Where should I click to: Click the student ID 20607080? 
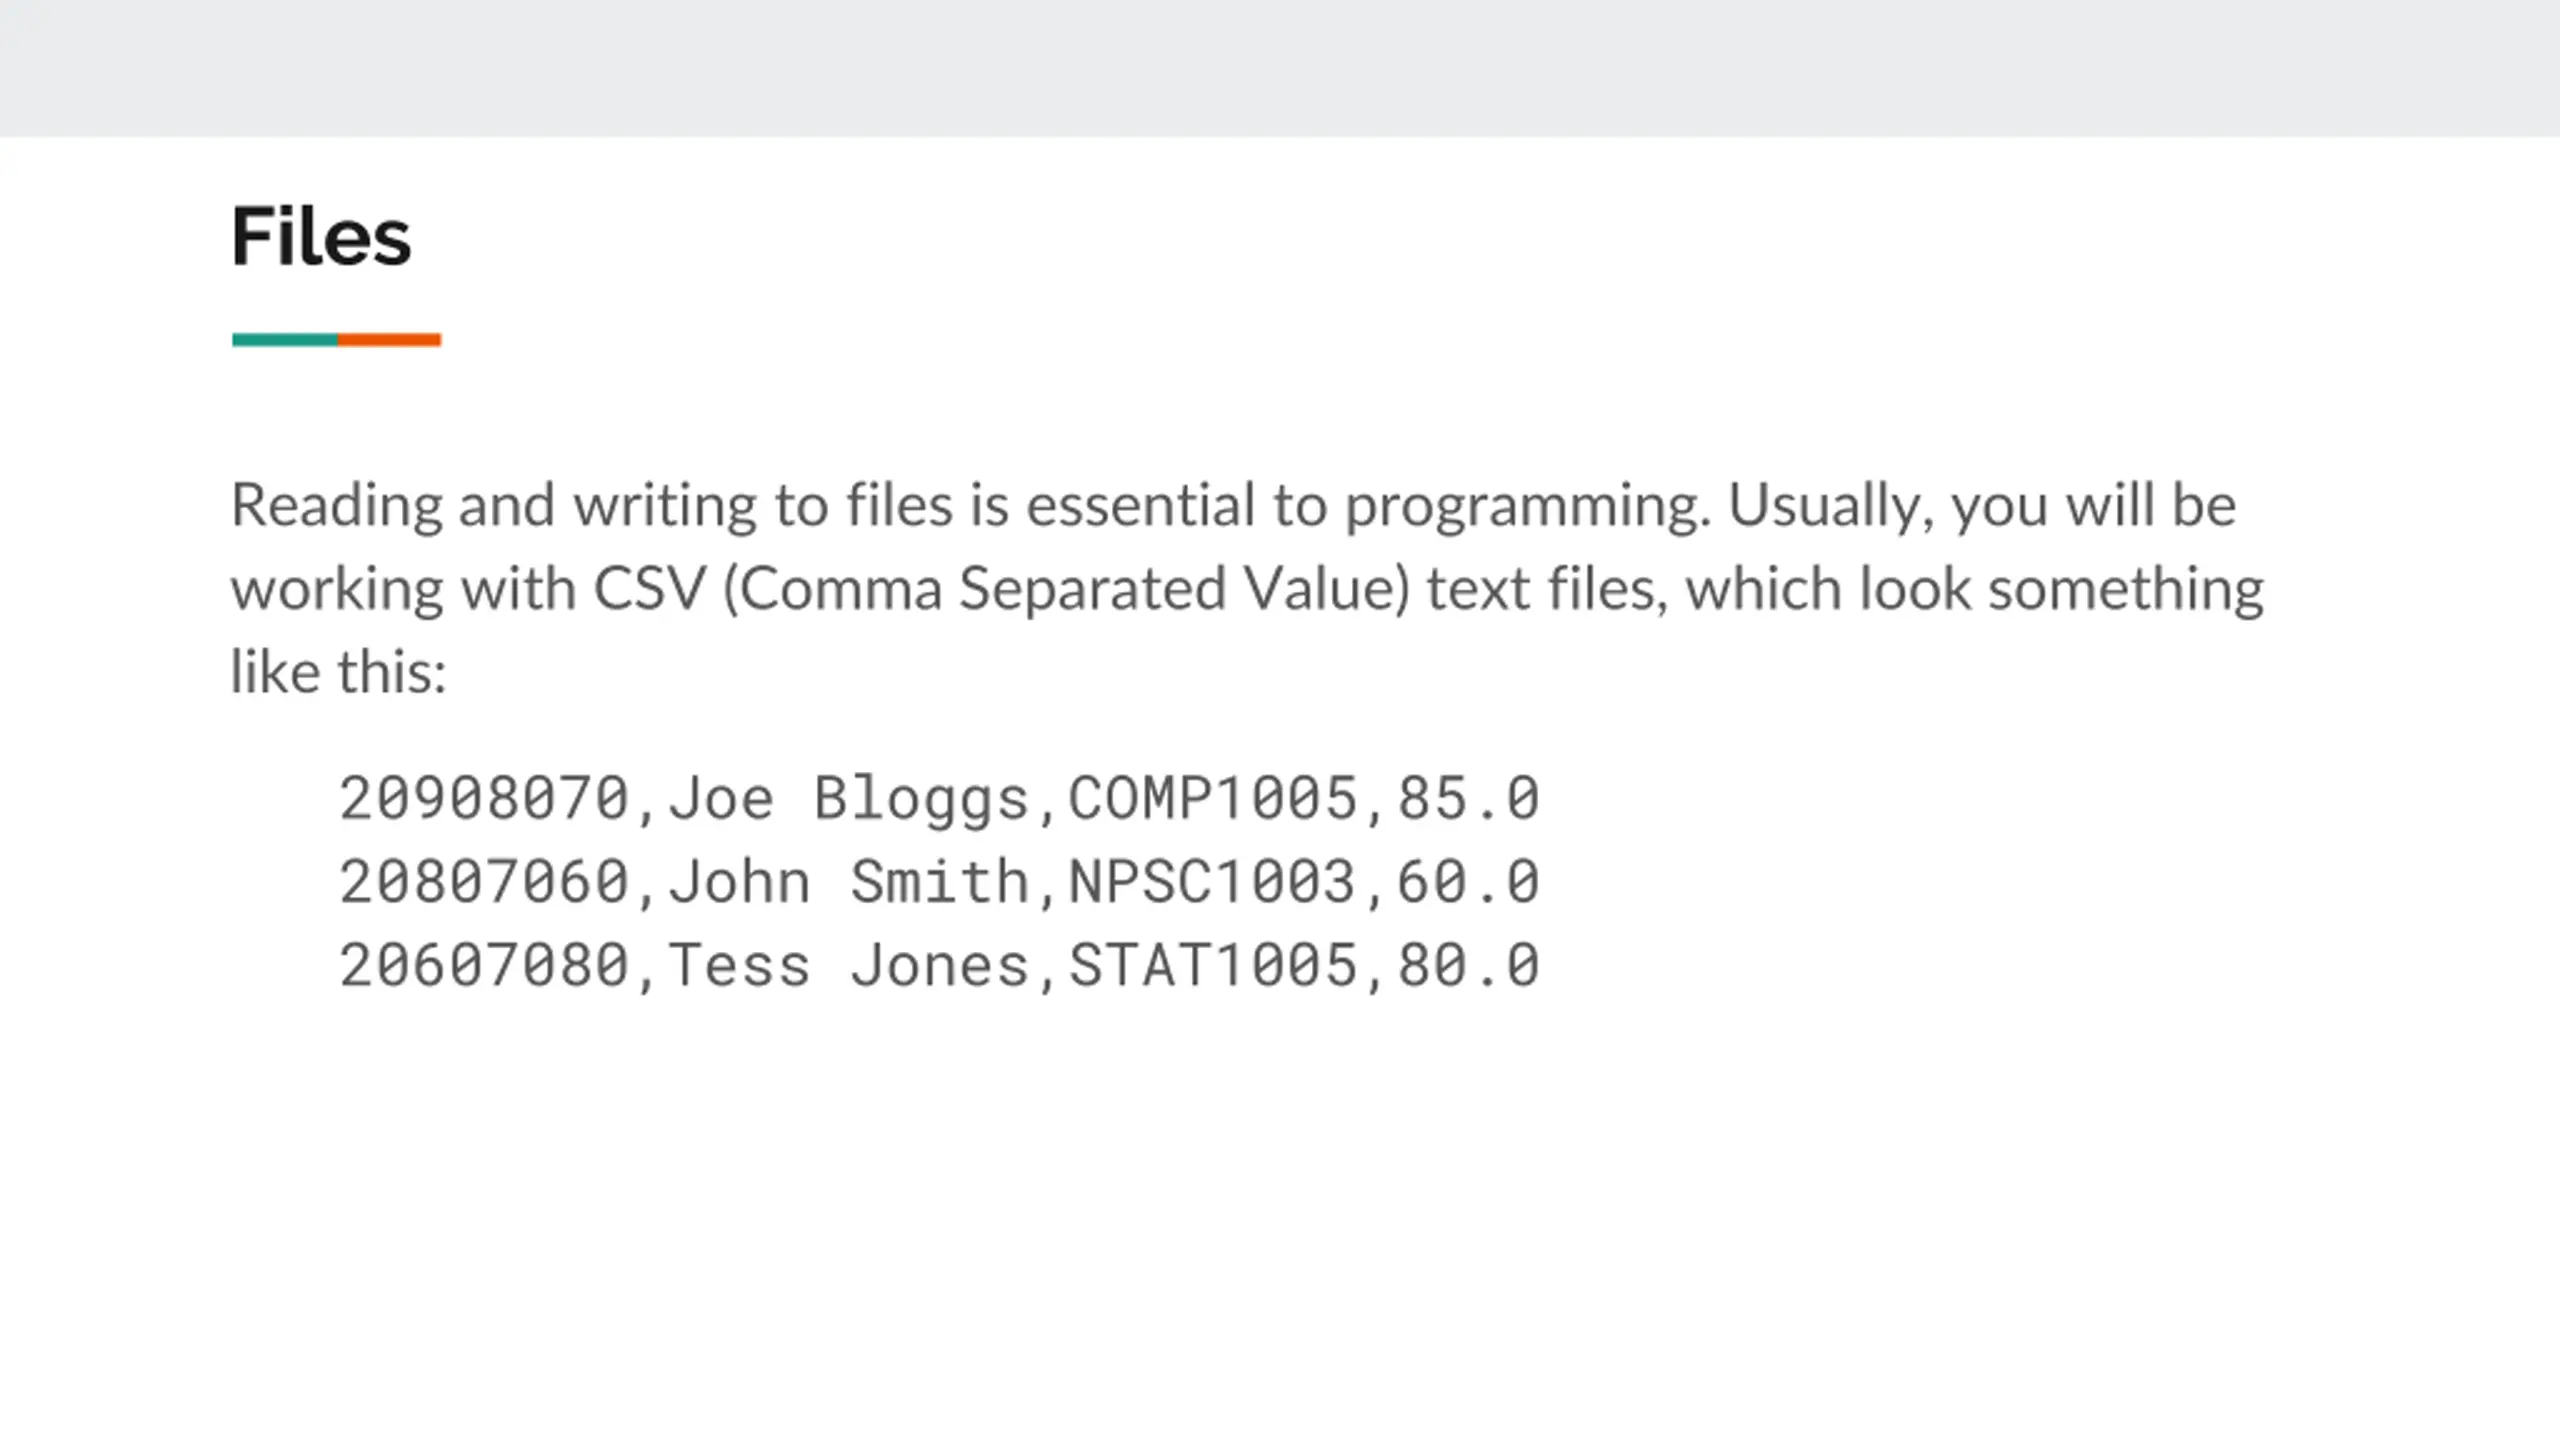[x=484, y=965]
